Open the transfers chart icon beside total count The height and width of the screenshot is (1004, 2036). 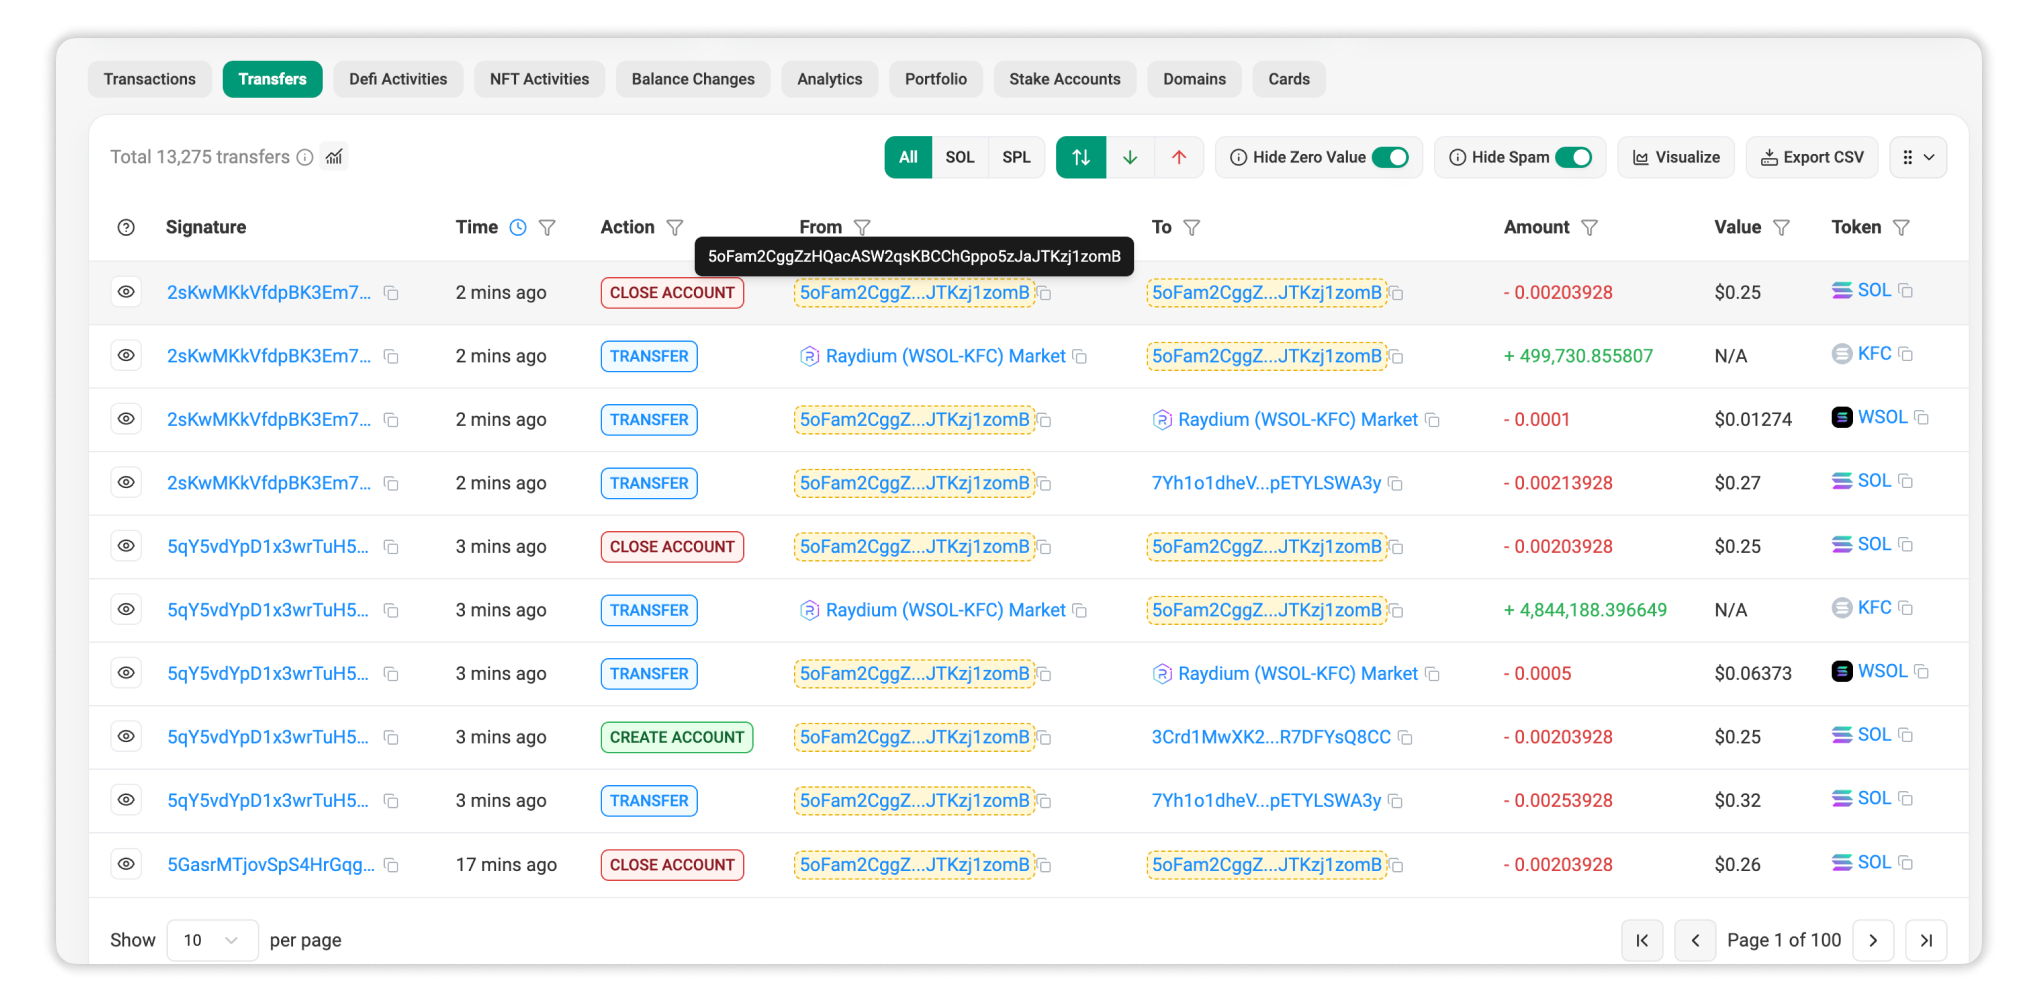[334, 157]
